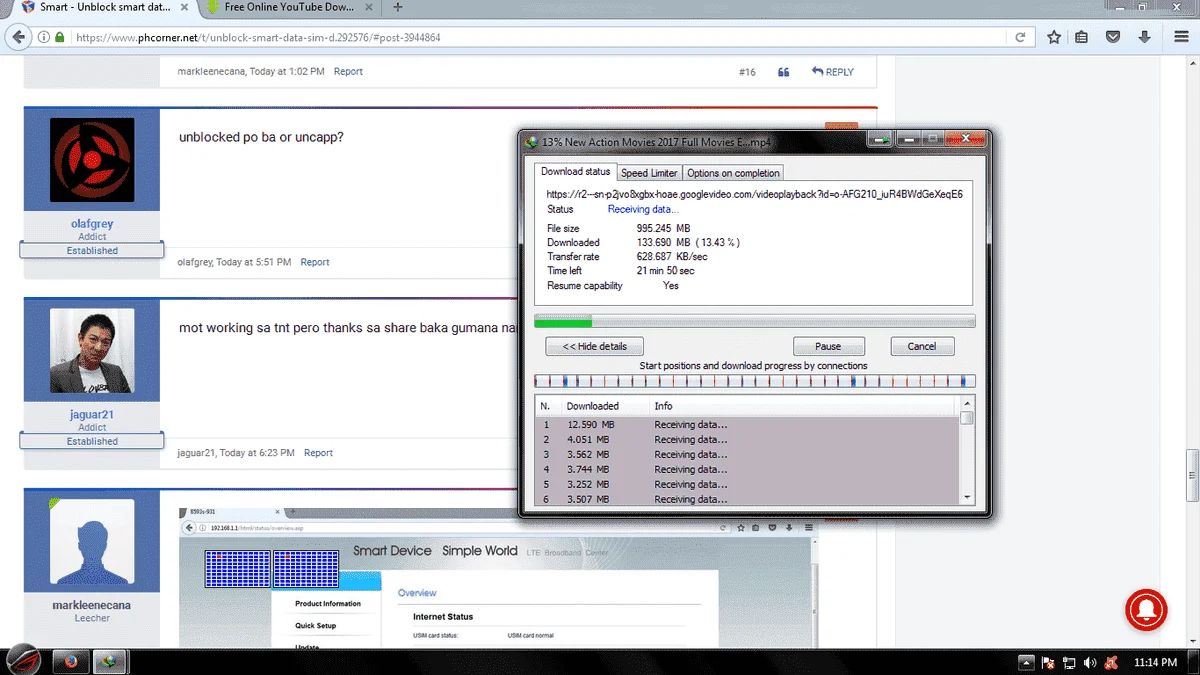Open jaguar21's profile via username link
Image resolution: width=1200 pixels, height=675 pixels.
click(92, 414)
